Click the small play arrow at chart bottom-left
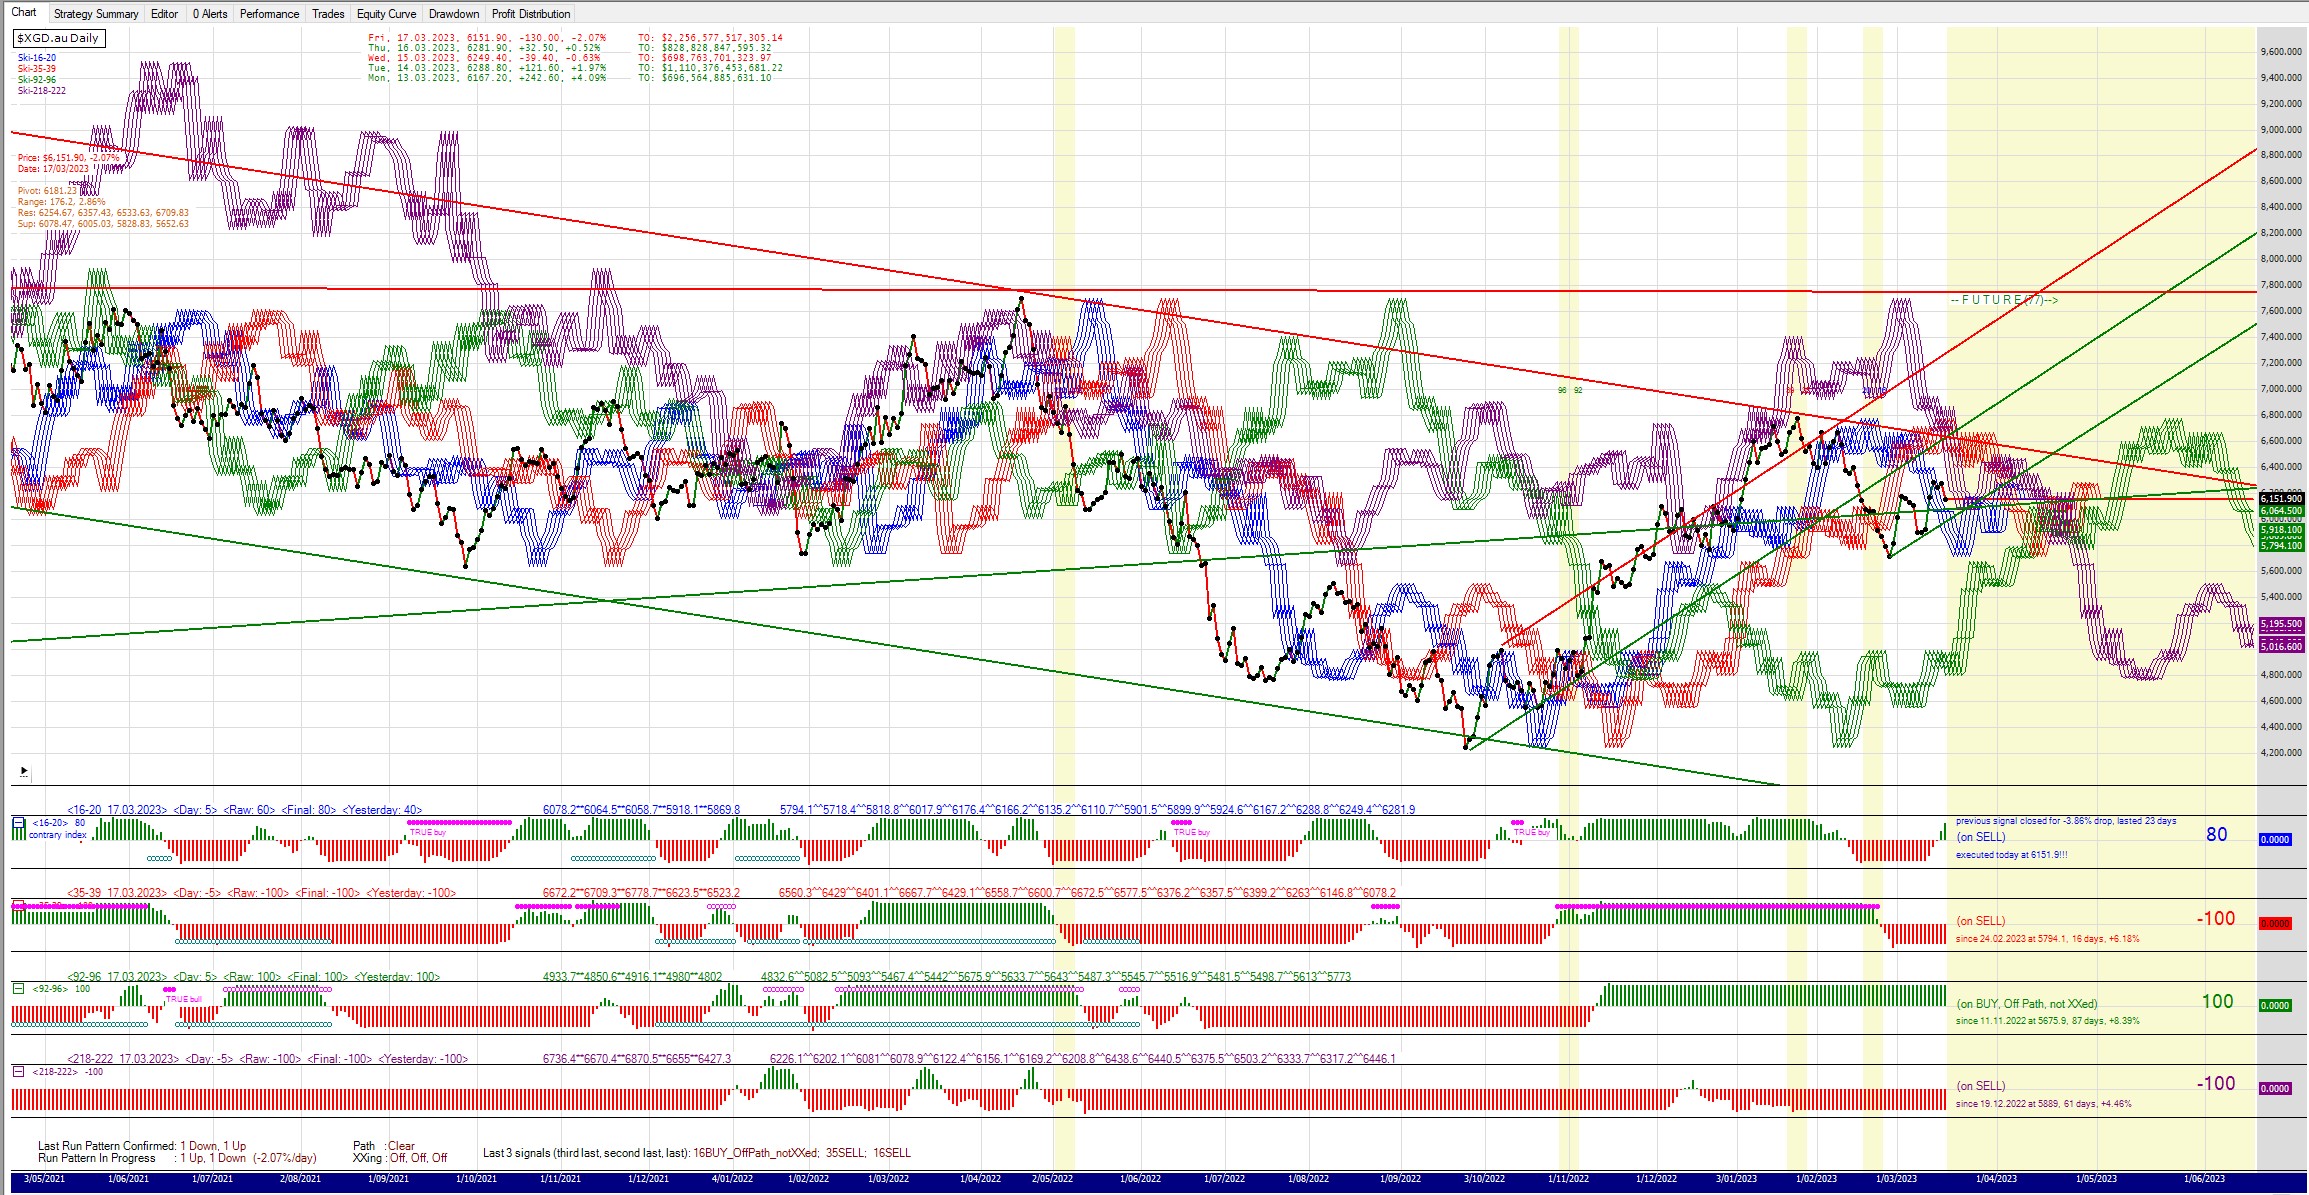 pos(23,772)
